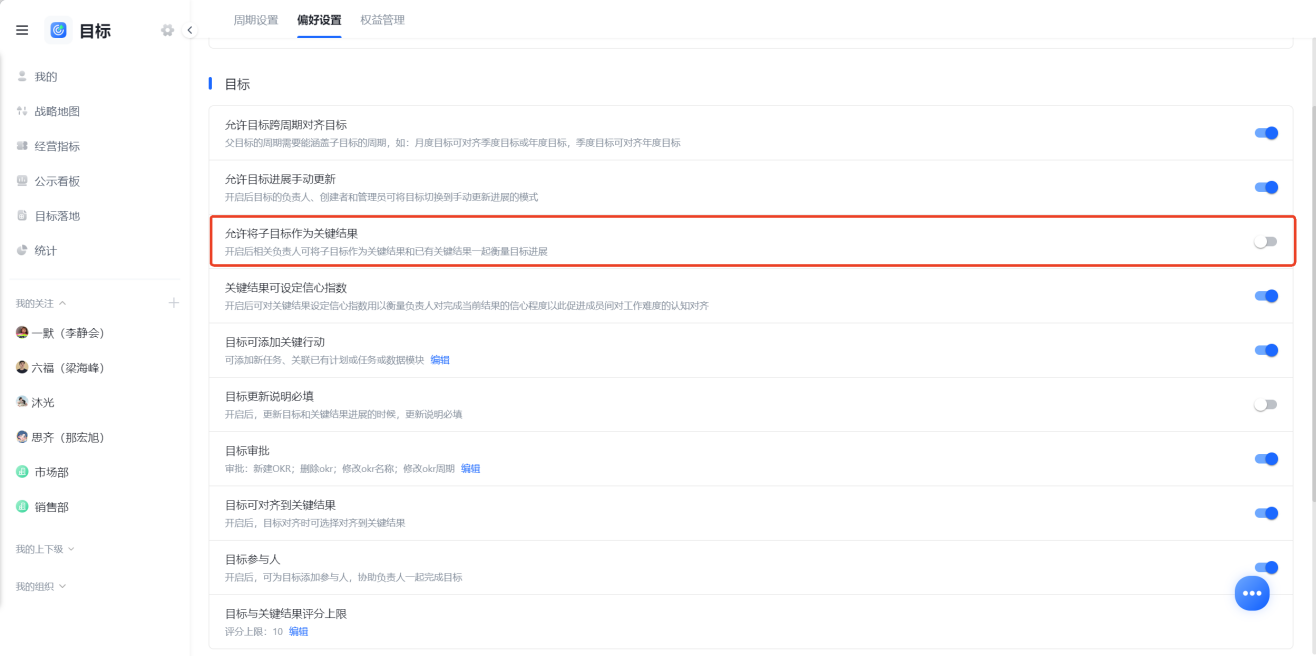Click the 公示看板 sidebar icon
Screen dimensions: 1316x656
pos(22,181)
